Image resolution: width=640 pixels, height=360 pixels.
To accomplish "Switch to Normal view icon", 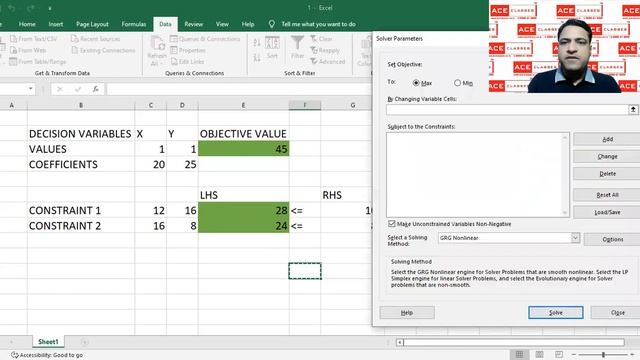I will point(520,354).
